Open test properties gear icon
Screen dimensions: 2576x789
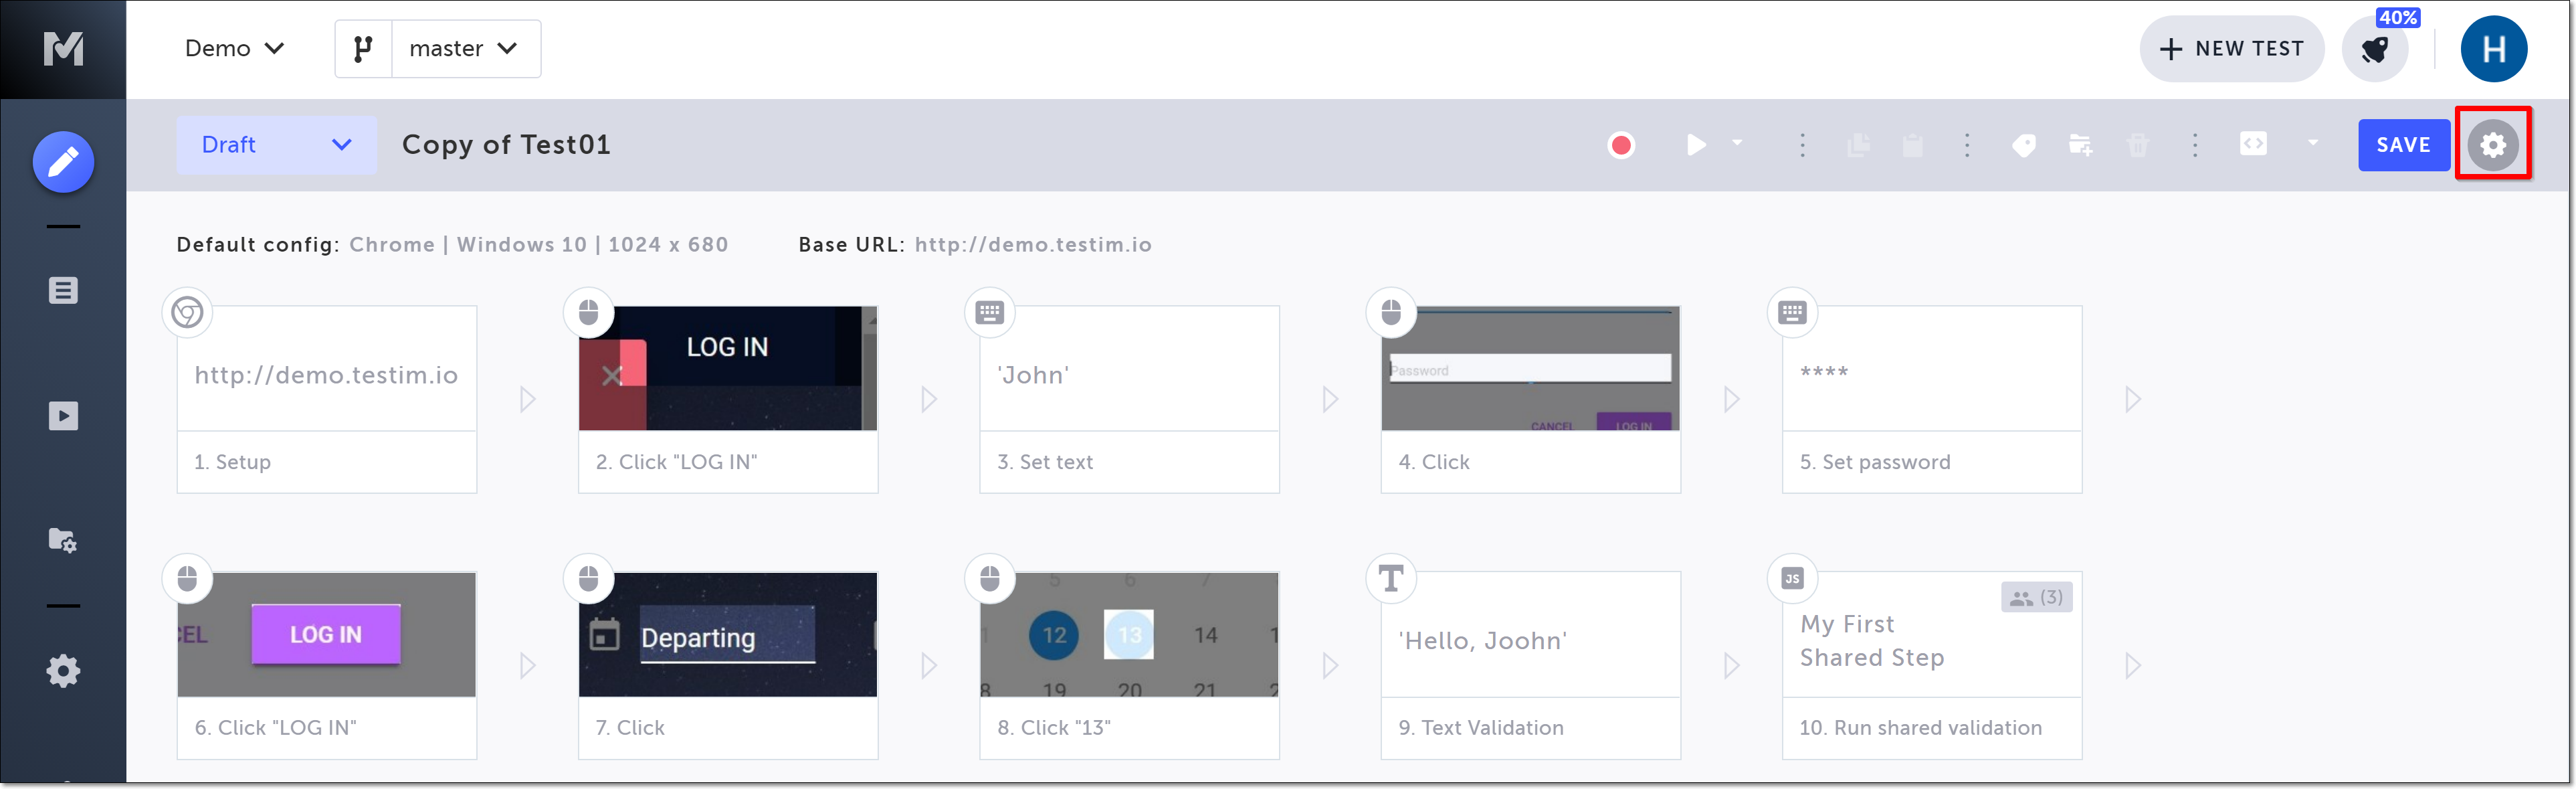(x=2492, y=145)
